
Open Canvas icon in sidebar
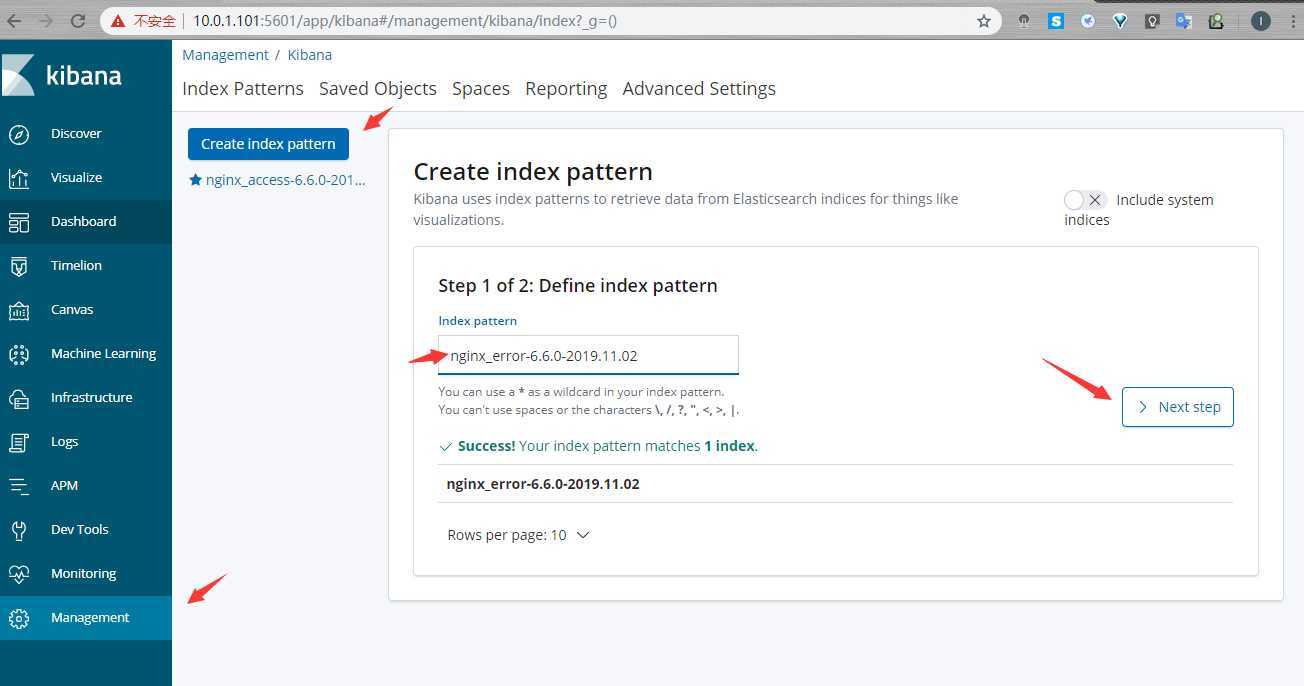pos(19,310)
